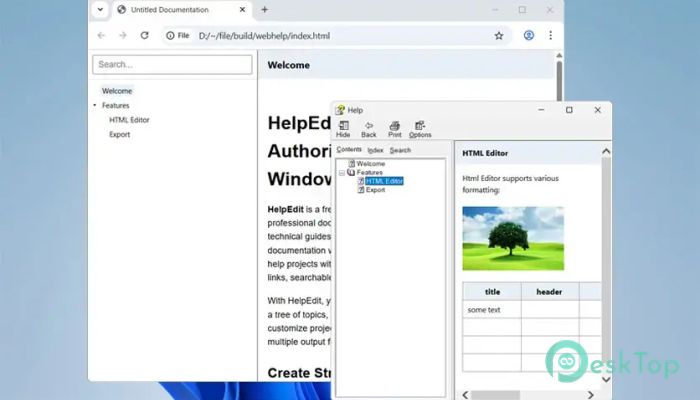Minimize the Help window

point(541,110)
